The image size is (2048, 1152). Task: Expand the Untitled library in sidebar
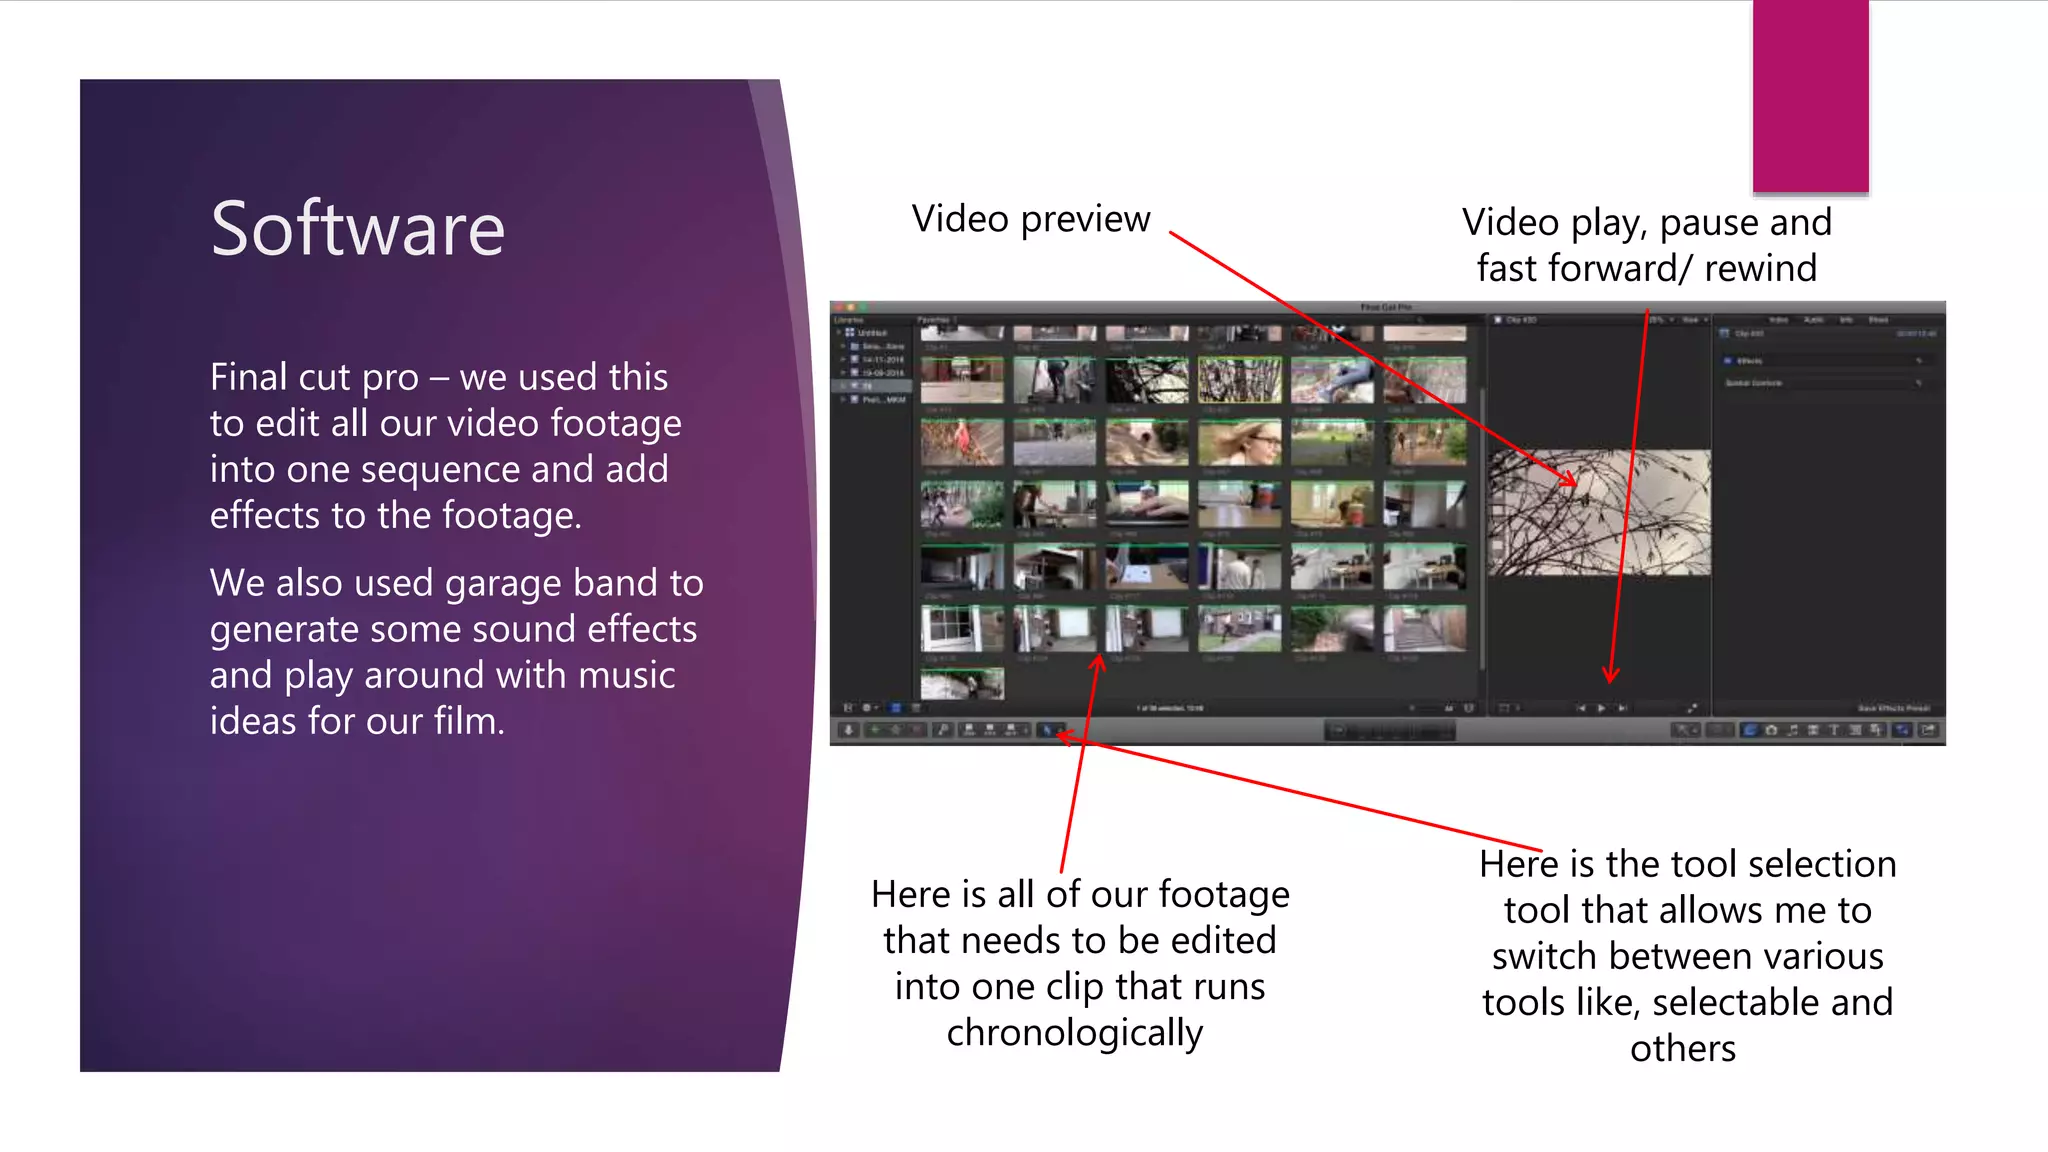point(839,332)
